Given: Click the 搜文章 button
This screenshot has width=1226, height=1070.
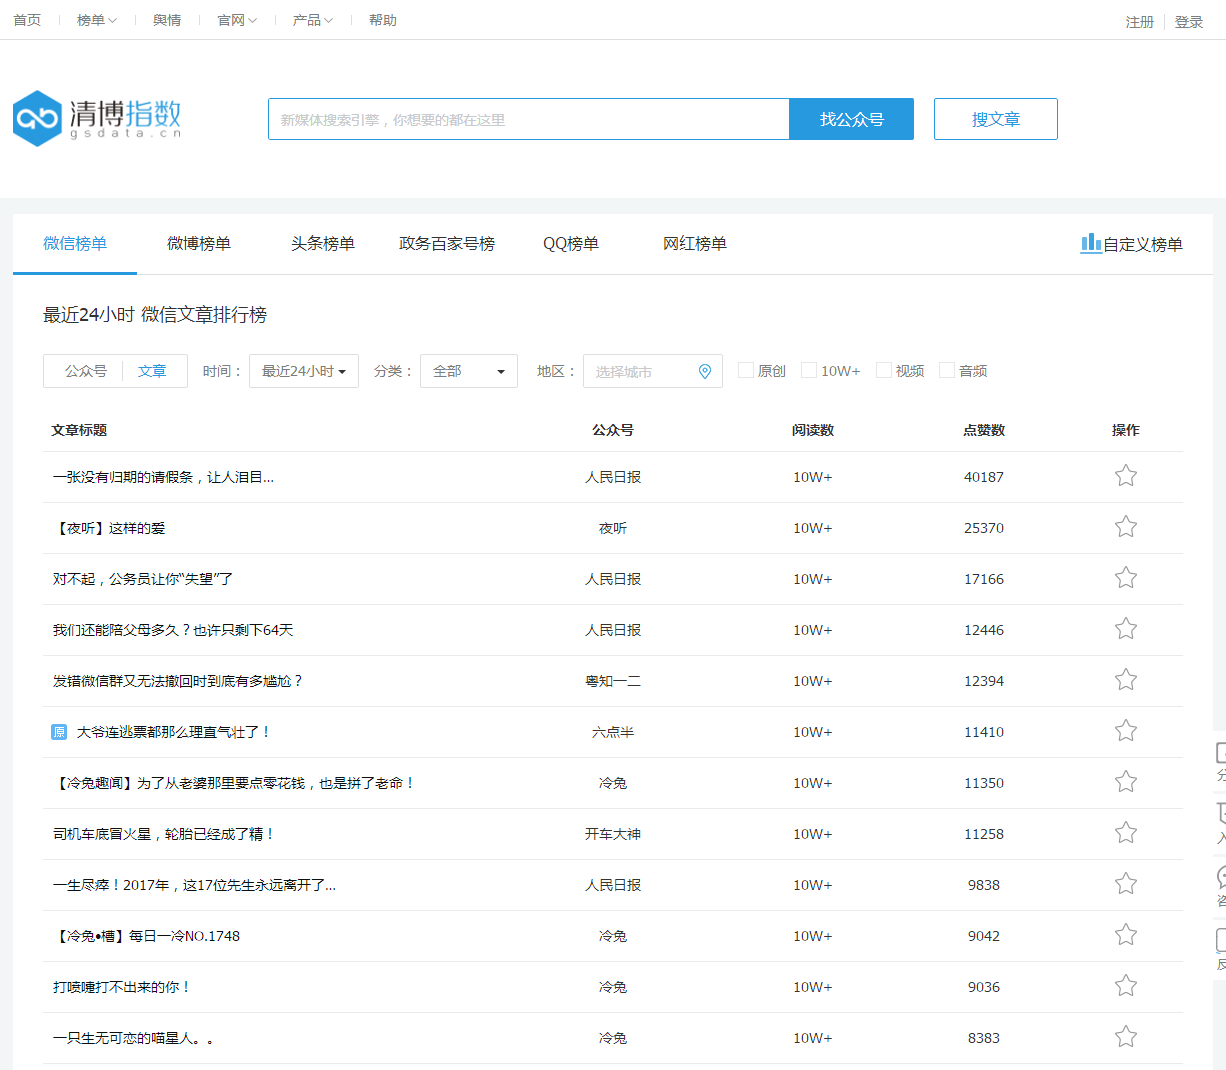Looking at the screenshot, I should [x=996, y=119].
